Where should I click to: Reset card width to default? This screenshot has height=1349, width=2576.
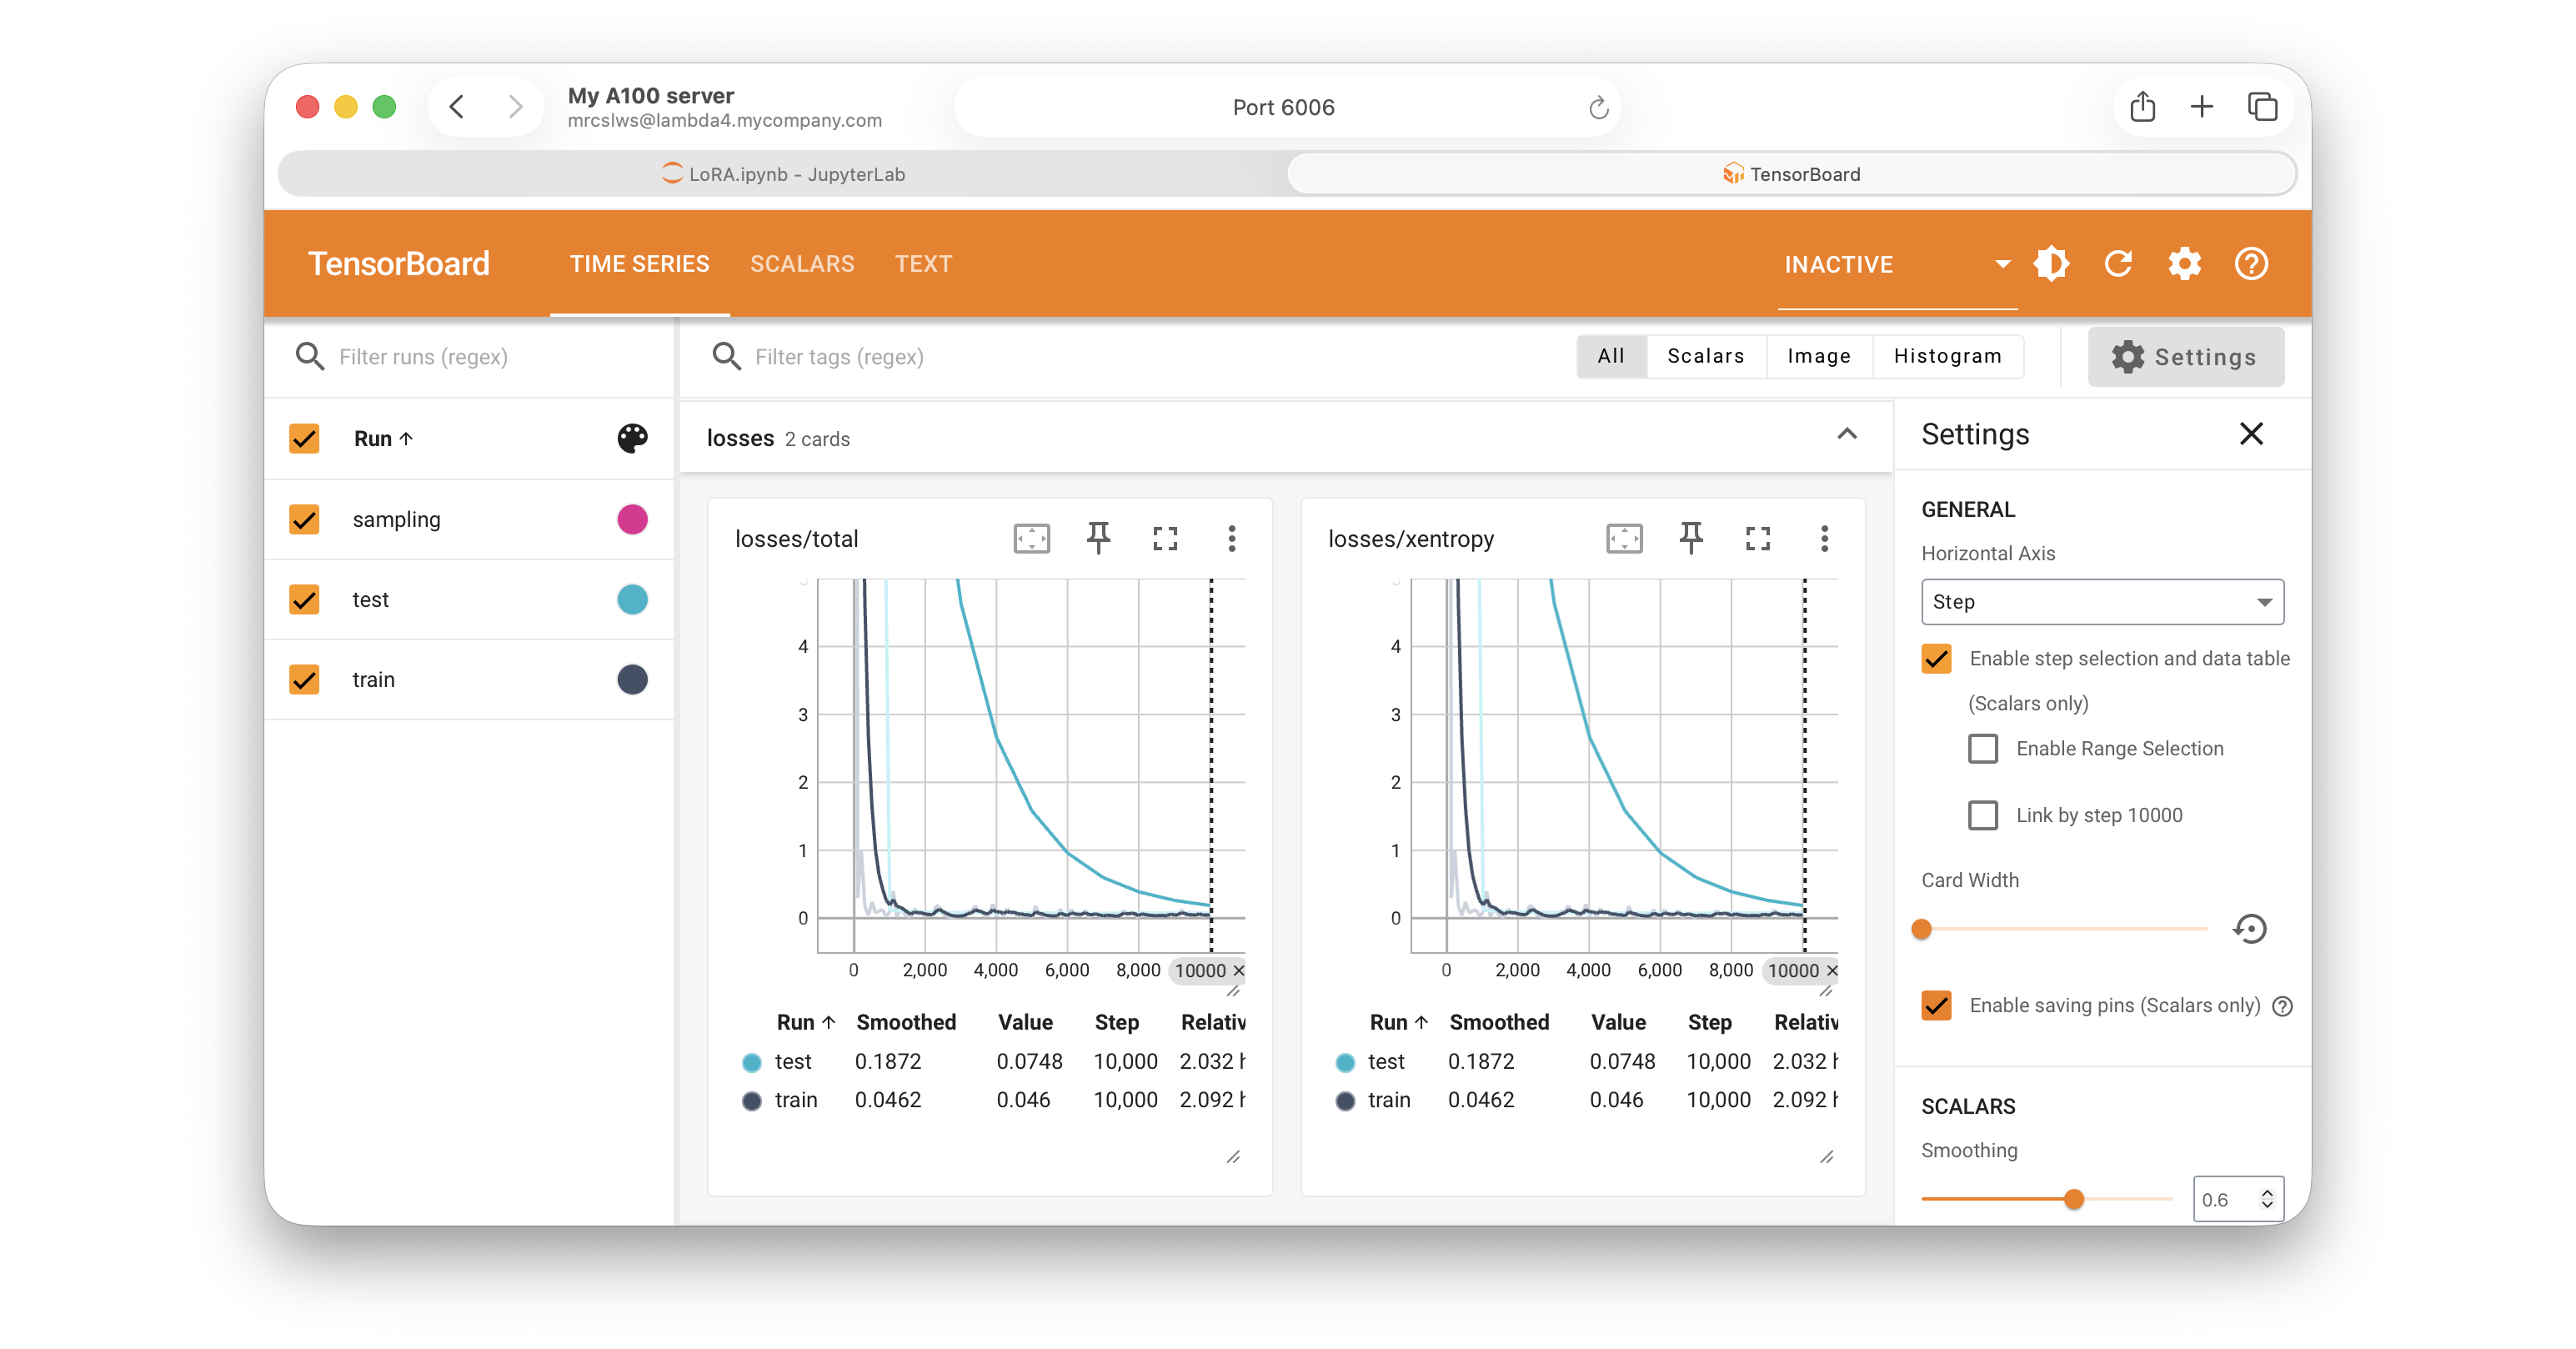(x=2250, y=929)
